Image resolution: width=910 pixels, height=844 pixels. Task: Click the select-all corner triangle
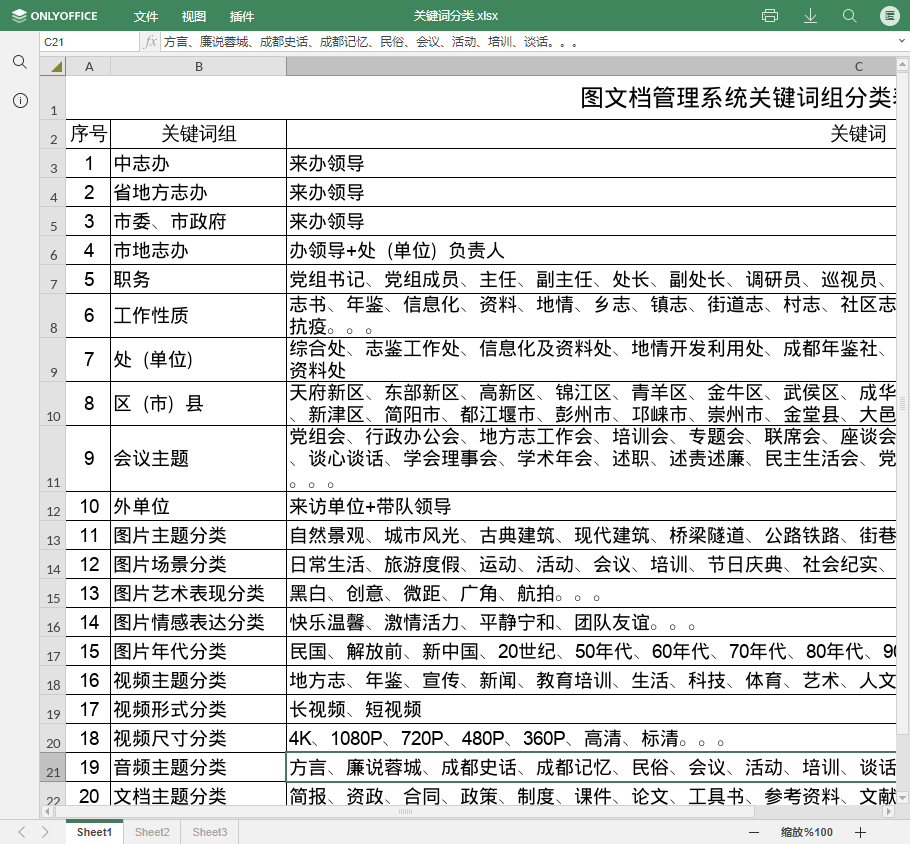point(55,67)
